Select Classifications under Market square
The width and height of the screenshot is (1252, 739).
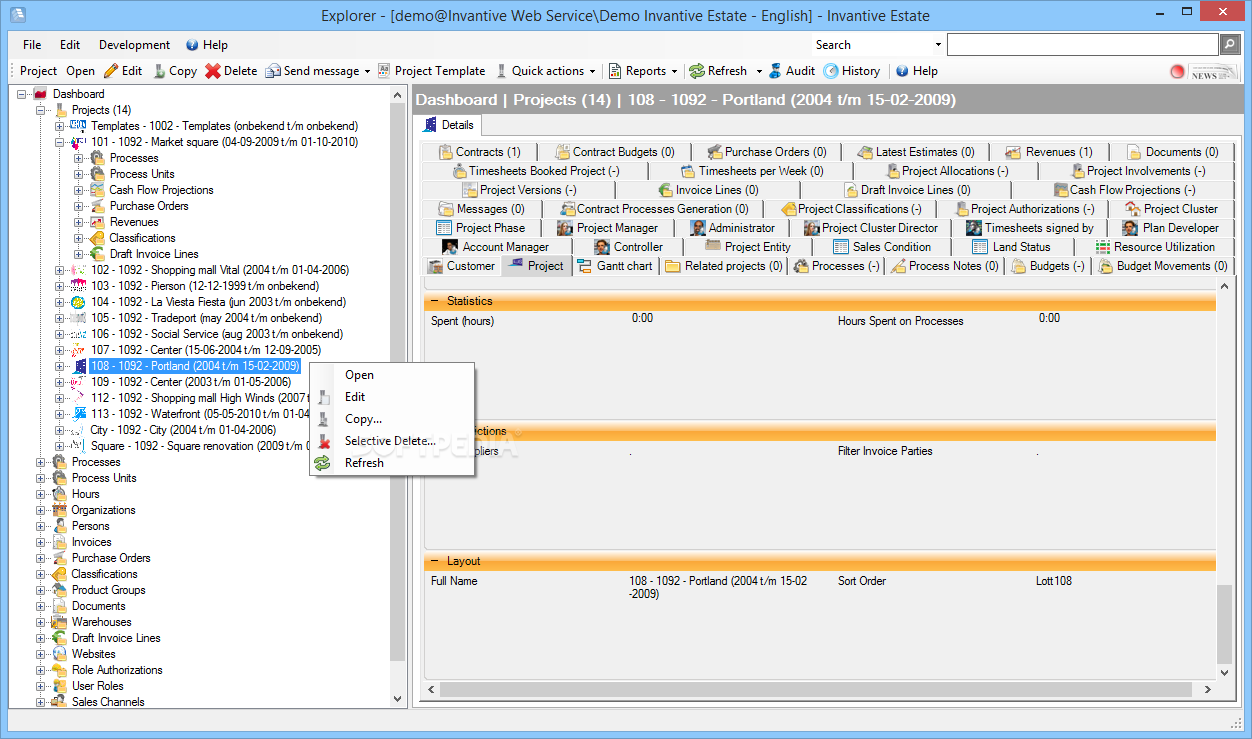143,238
